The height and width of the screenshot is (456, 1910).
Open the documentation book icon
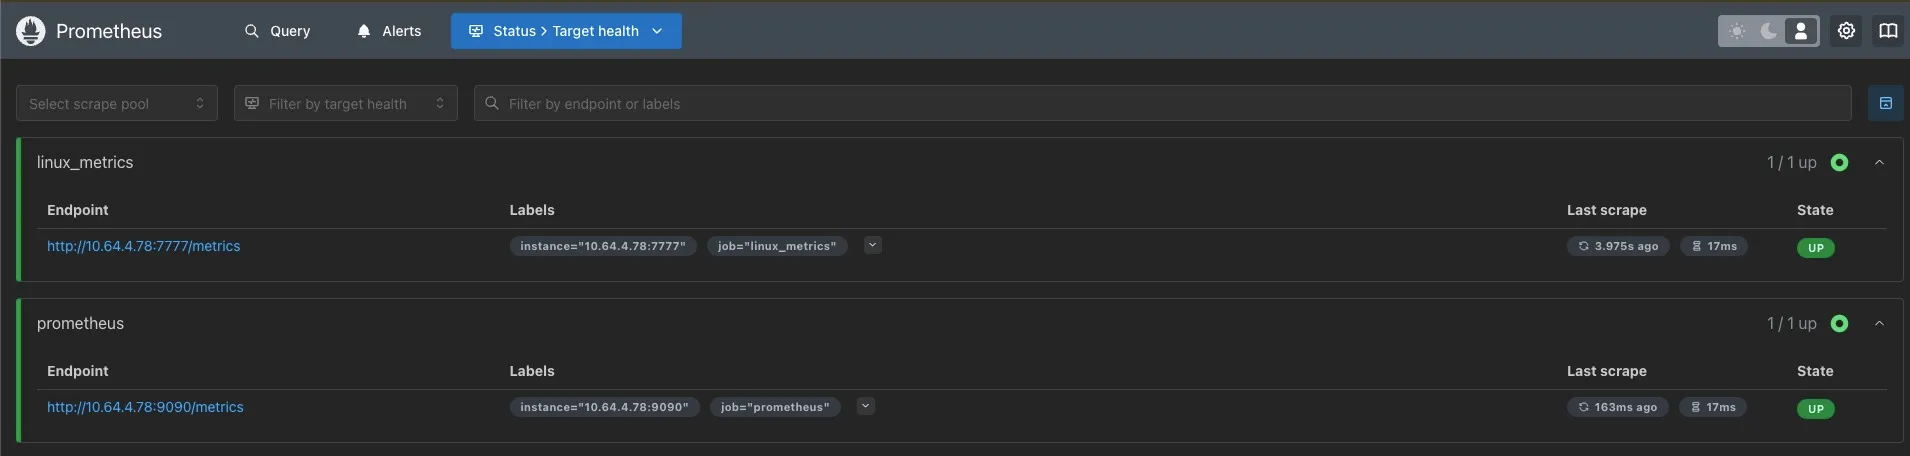pos(1888,31)
